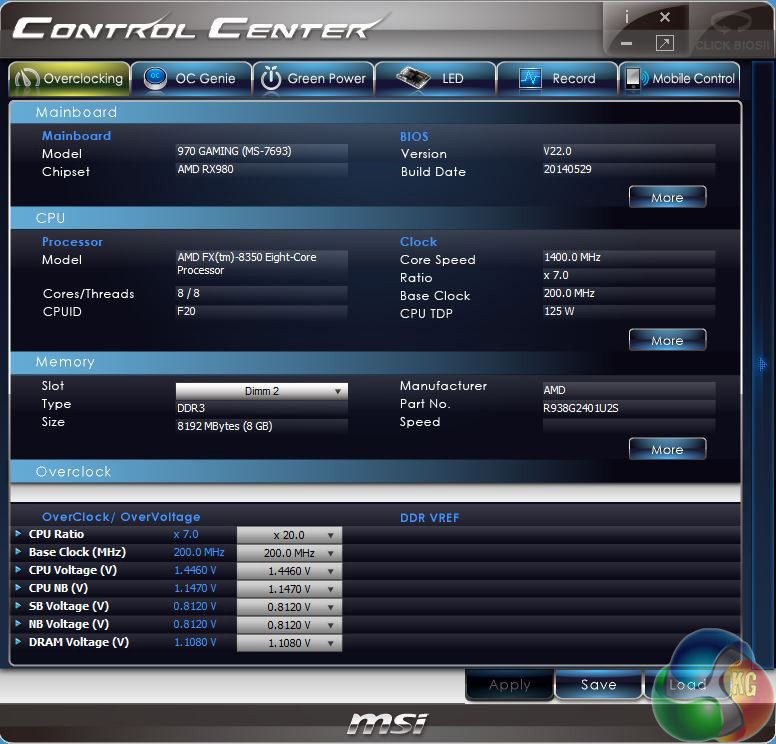Click the OverClock/ OverVoltage heading
This screenshot has width=776, height=744.
coord(121,517)
